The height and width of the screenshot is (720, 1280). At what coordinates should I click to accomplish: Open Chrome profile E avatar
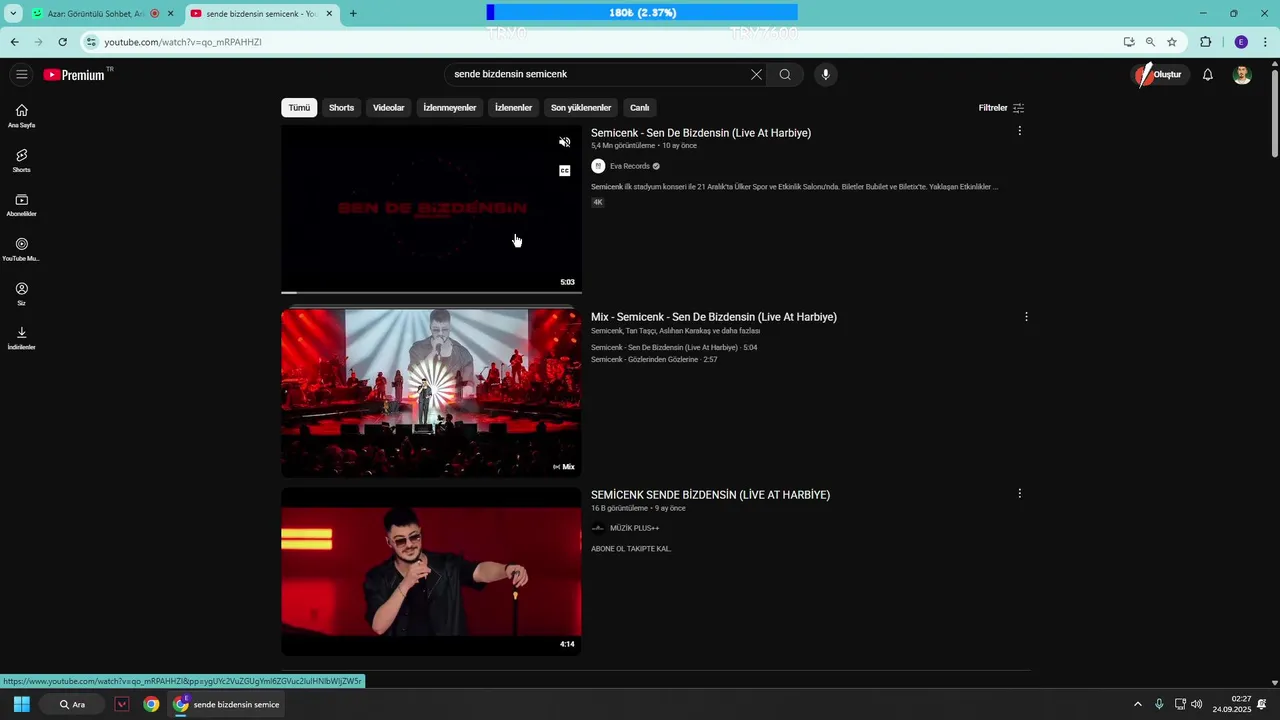click(1241, 42)
